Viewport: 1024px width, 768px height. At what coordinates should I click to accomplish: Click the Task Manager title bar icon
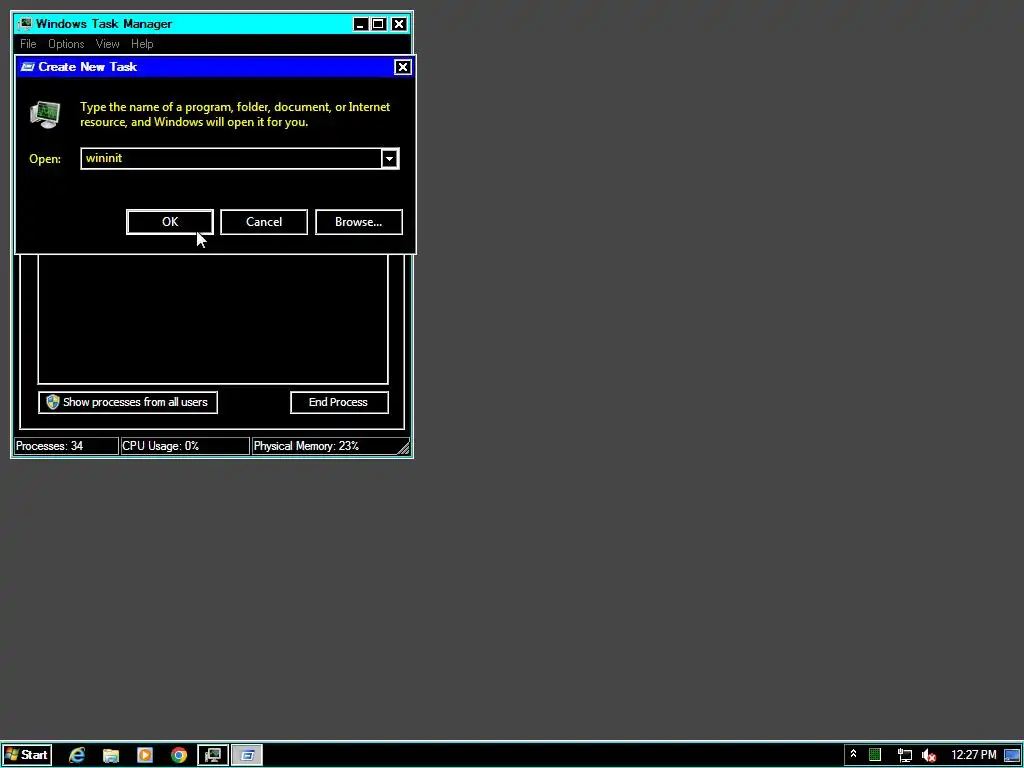(25, 24)
